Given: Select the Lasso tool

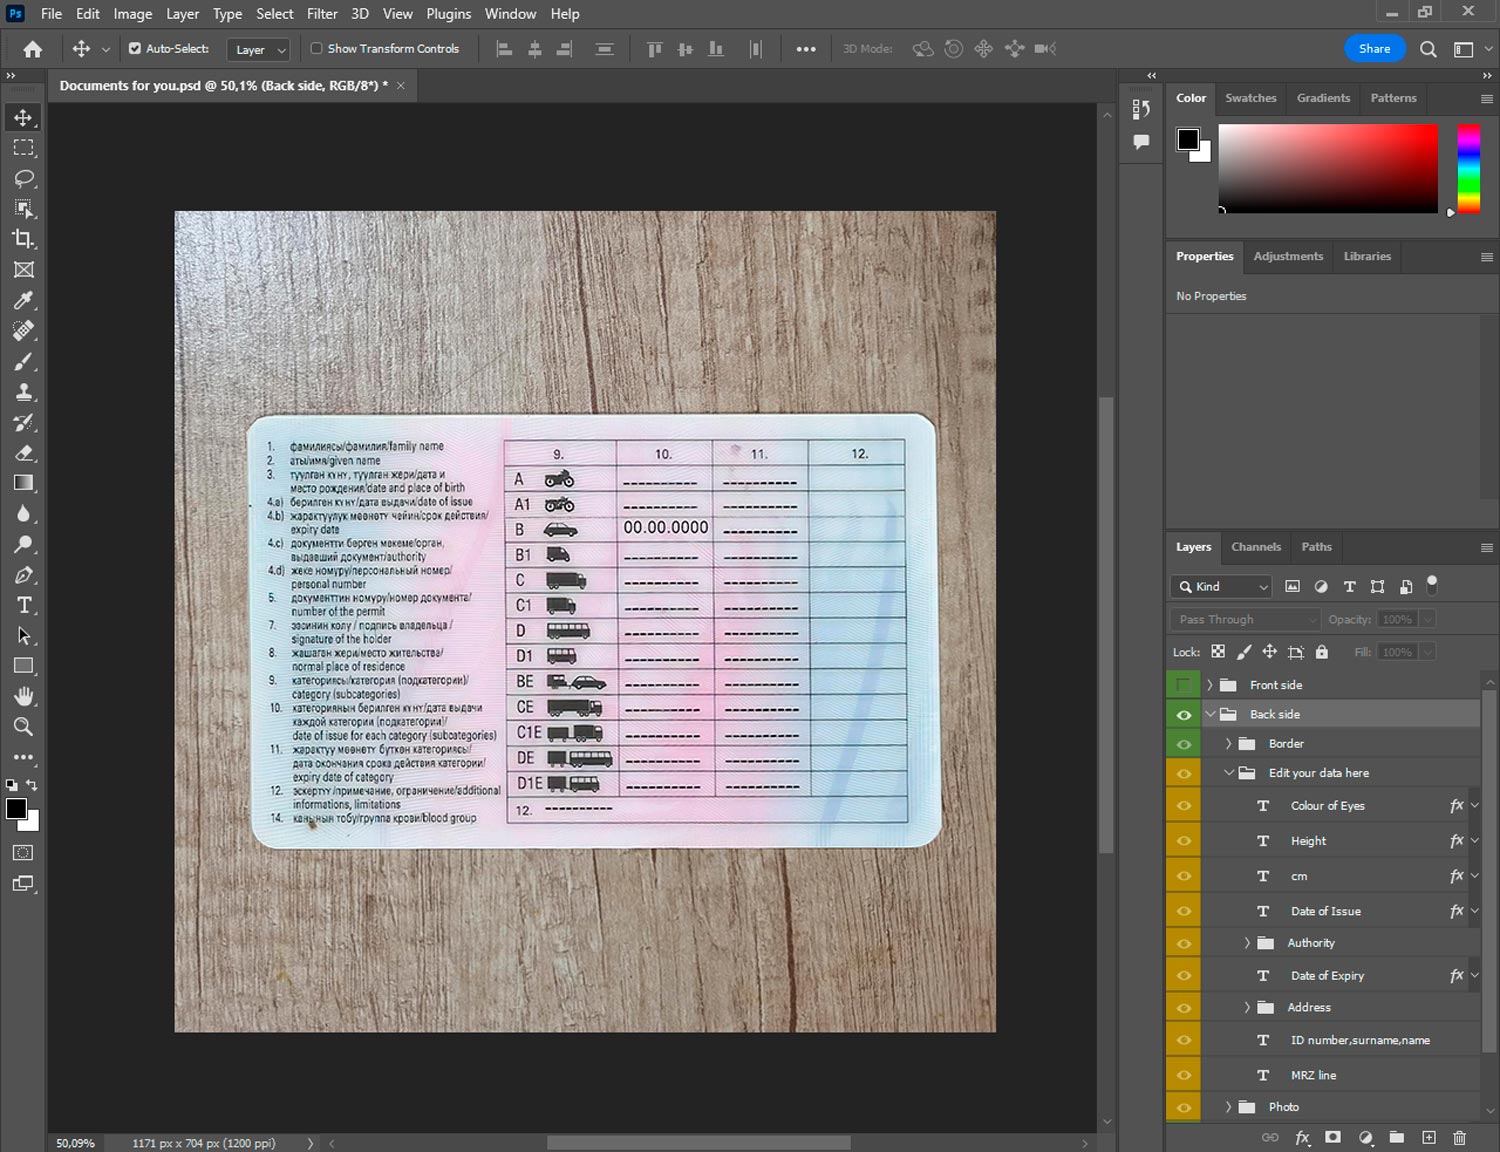Looking at the screenshot, I should tap(24, 179).
